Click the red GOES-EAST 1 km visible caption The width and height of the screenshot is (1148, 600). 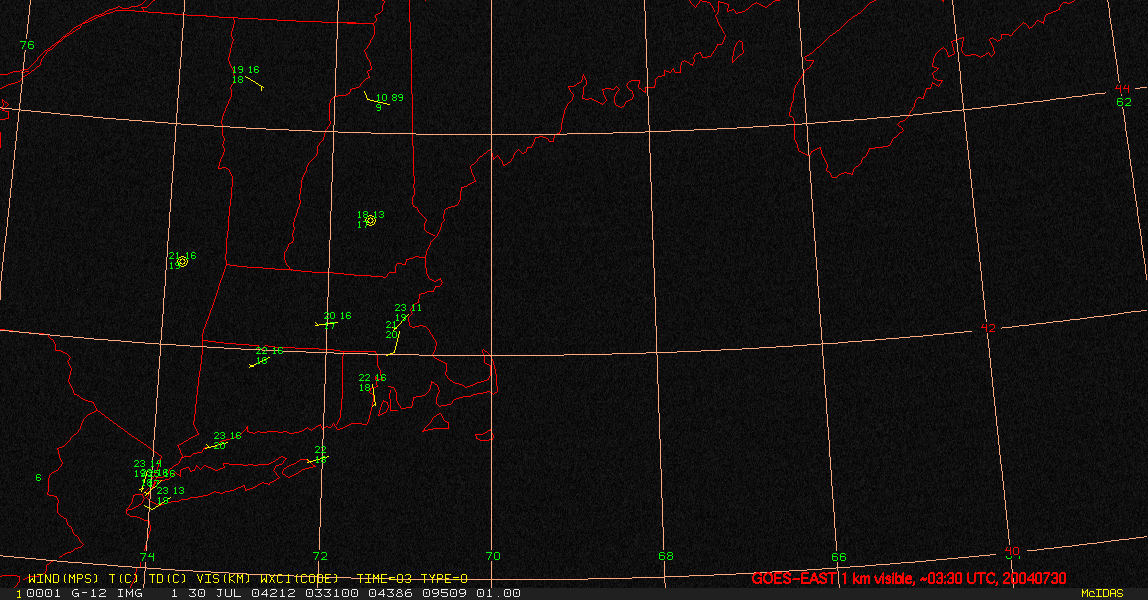coord(909,579)
